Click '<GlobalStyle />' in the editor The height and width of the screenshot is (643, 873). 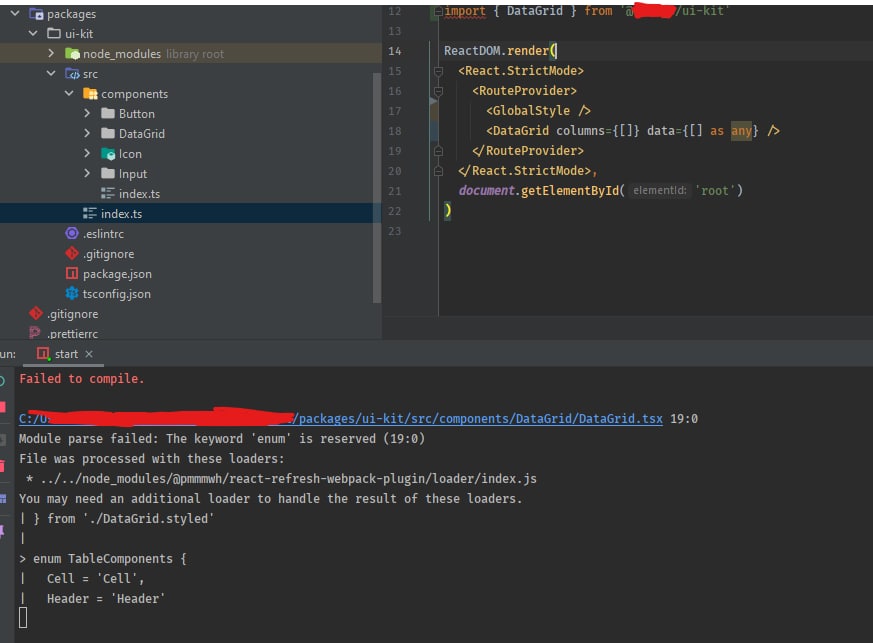click(x=538, y=111)
